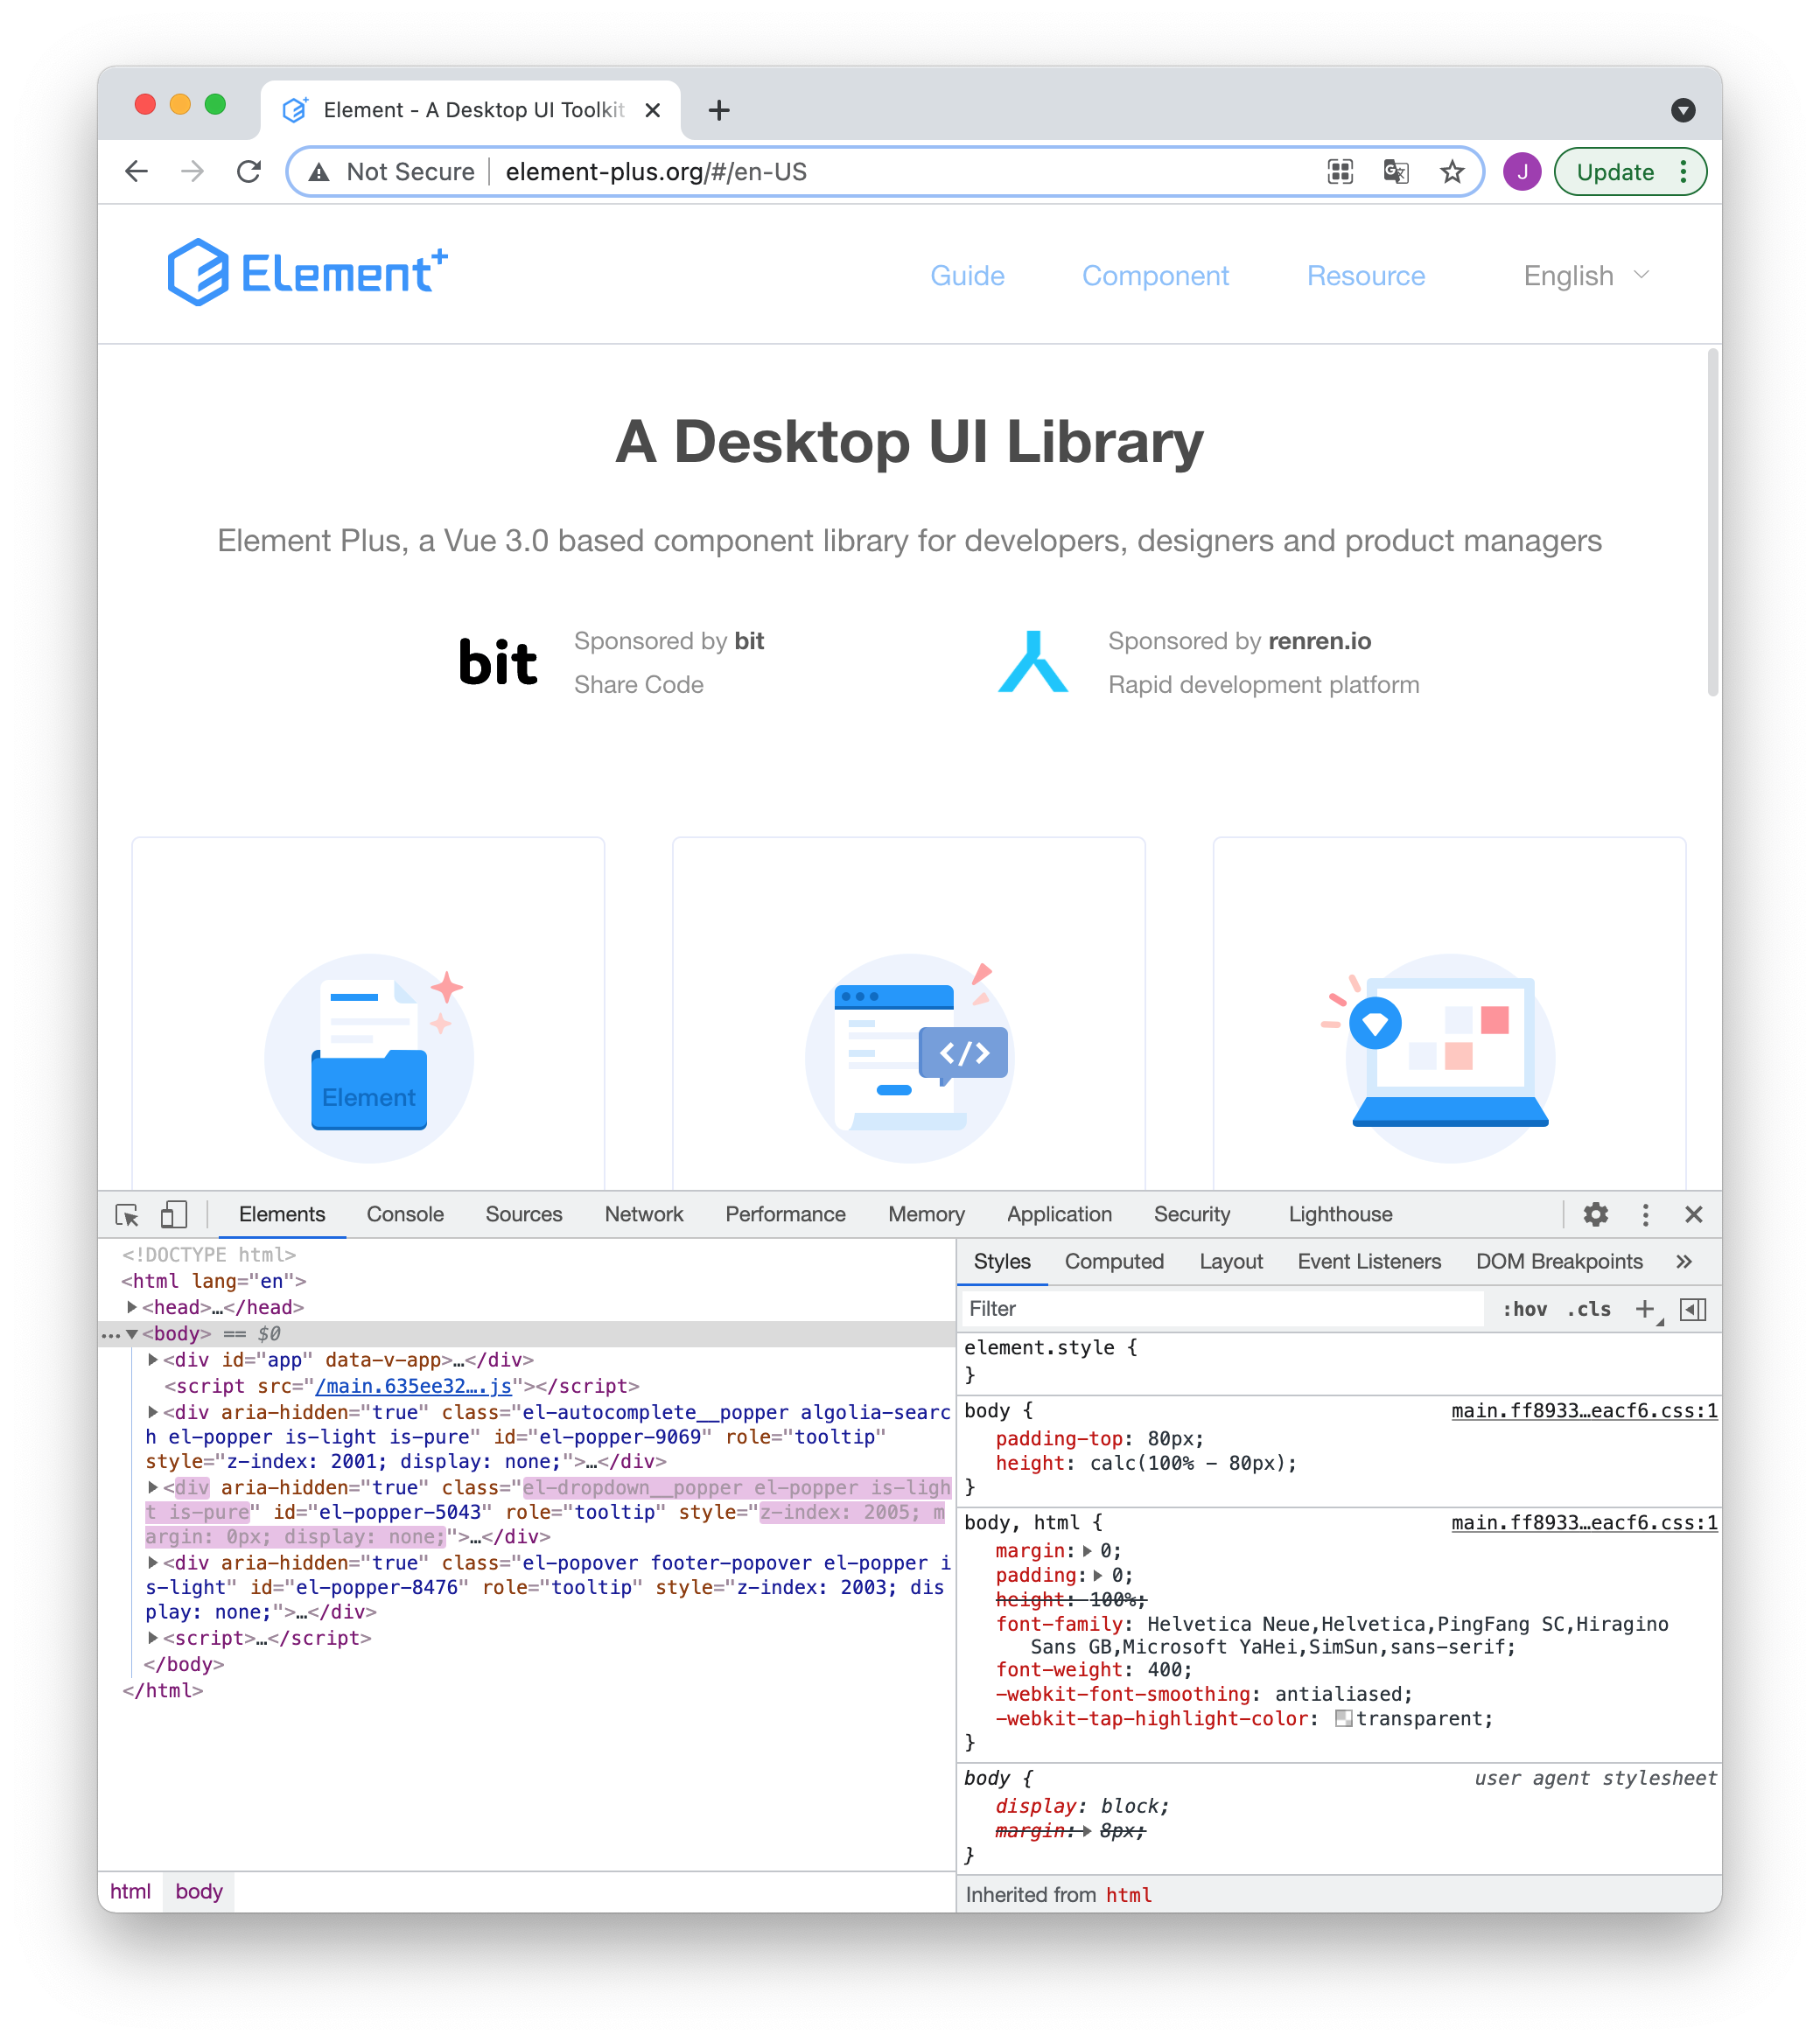Close DevTools with the X icon
Image resolution: width=1820 pixels, height=2042 pixels.
click(1694, 1215)
